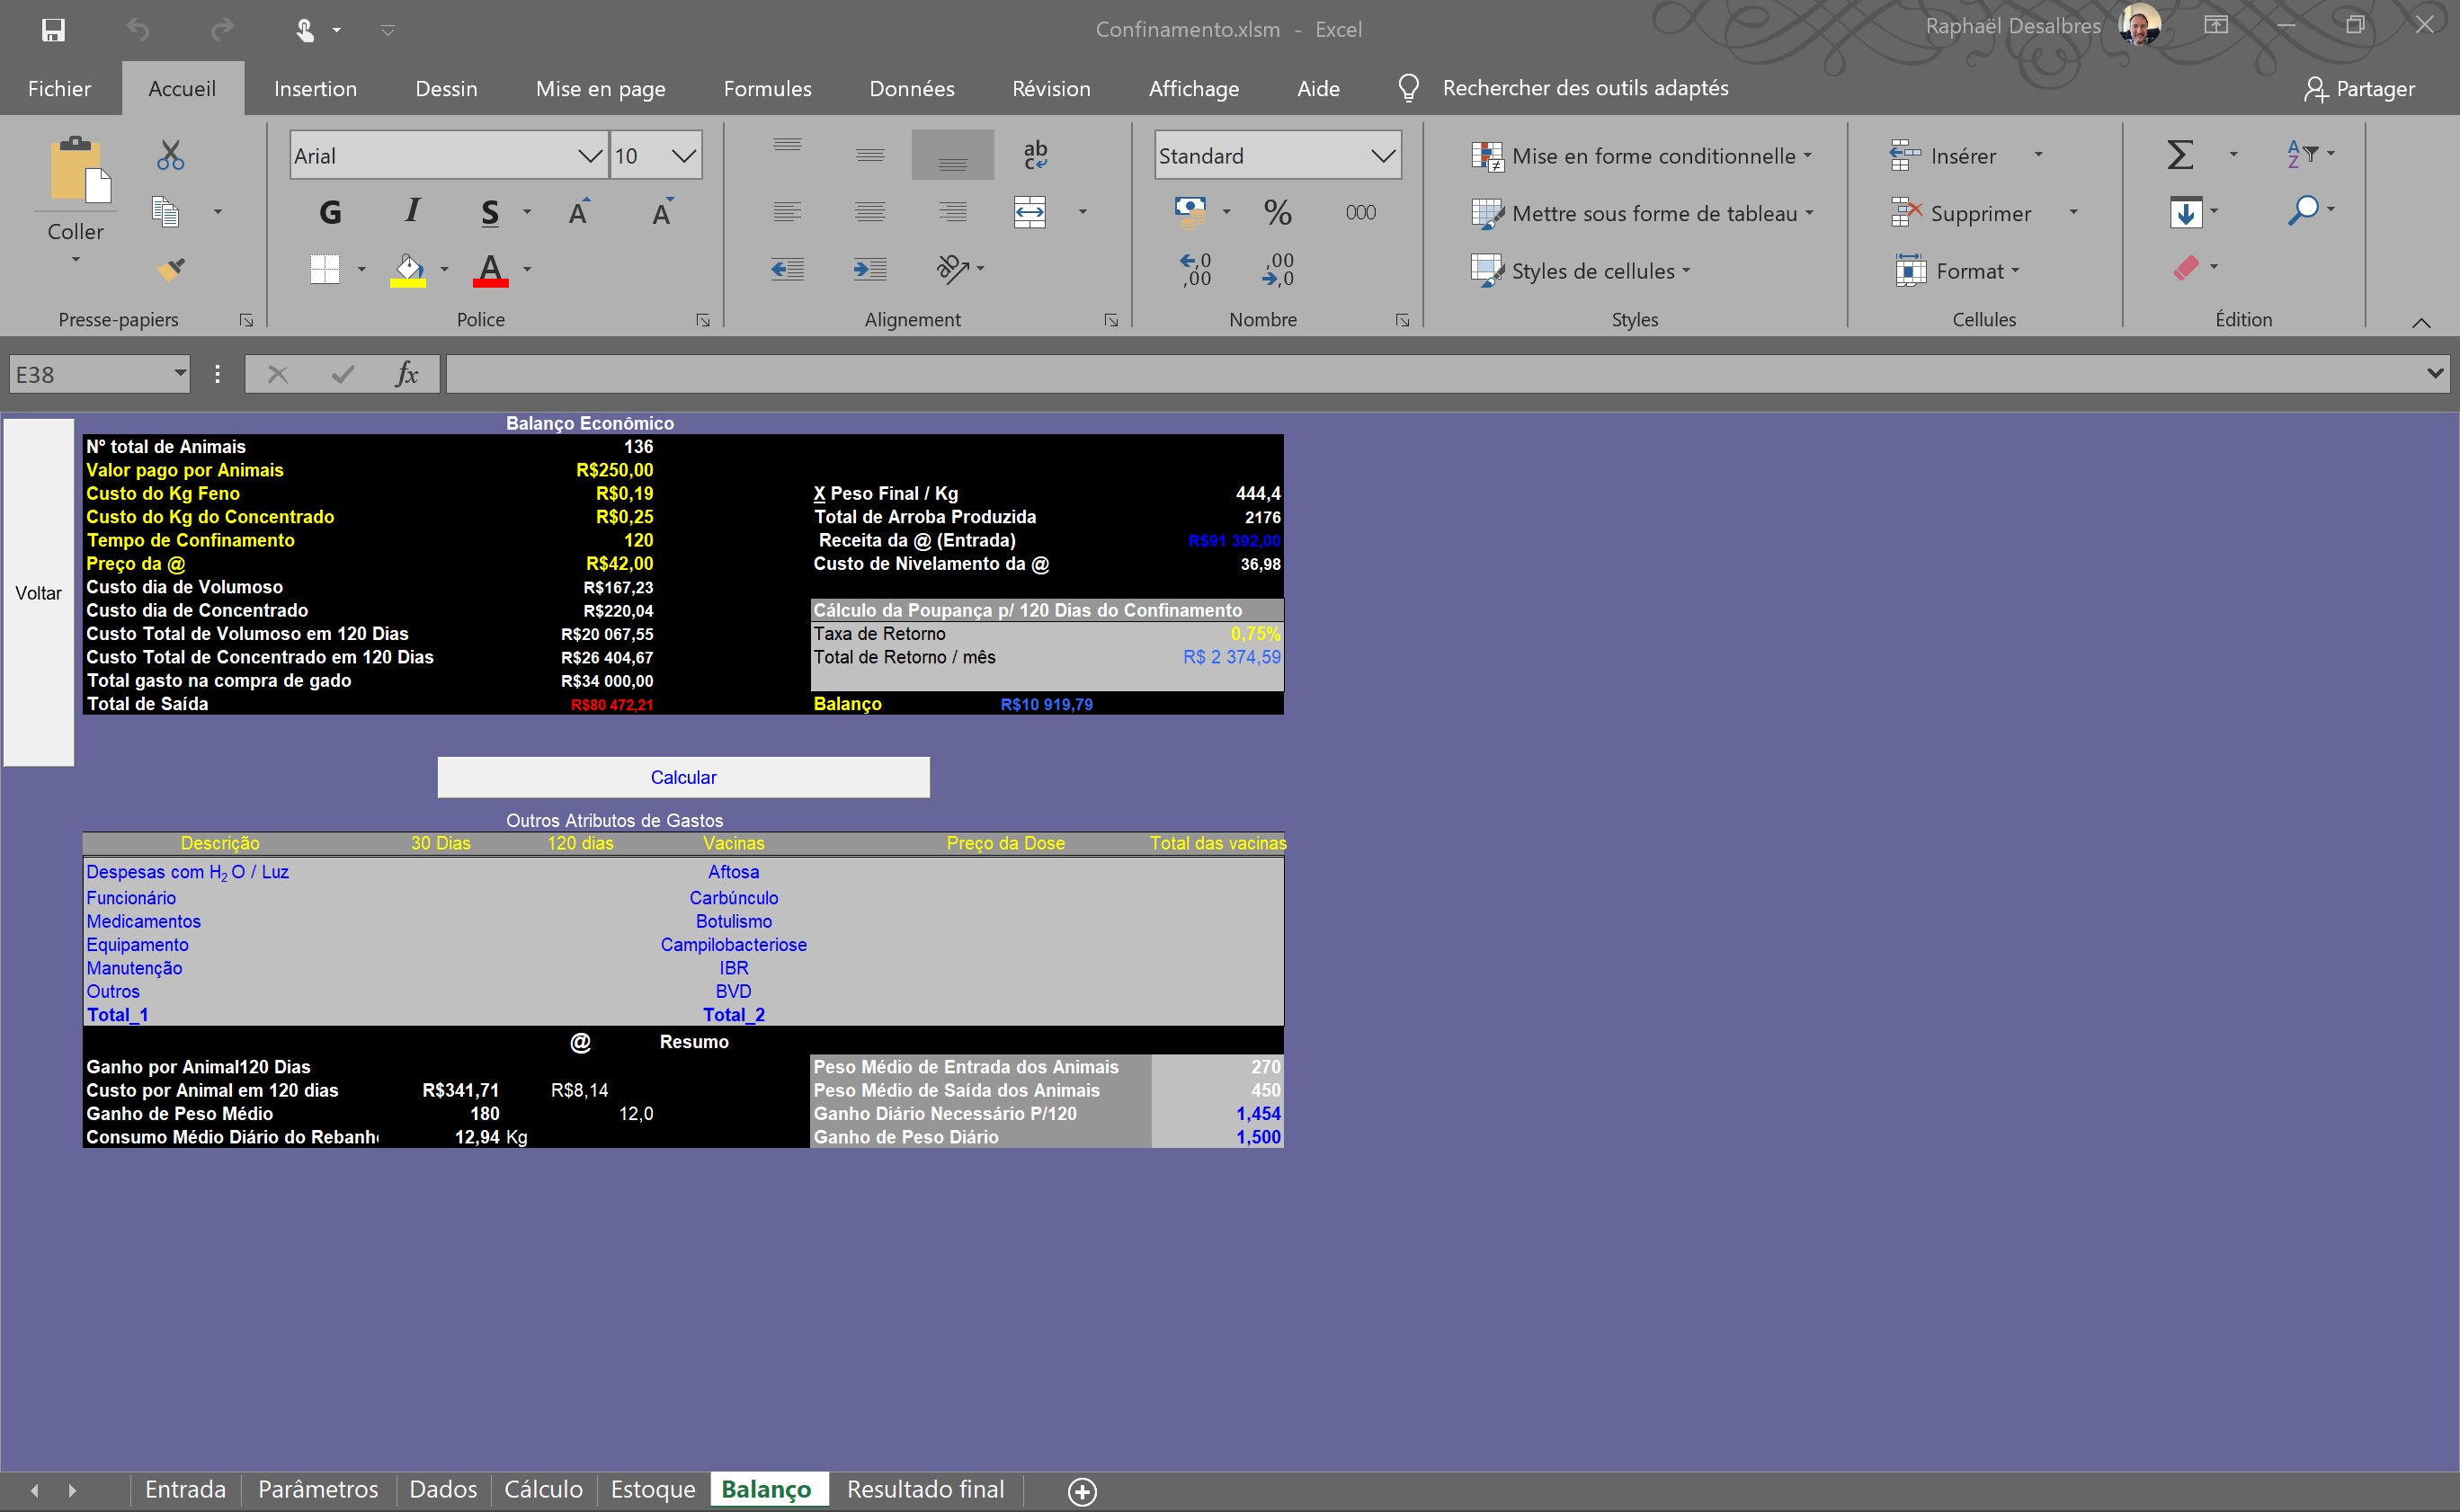Click the merge and center icon
This screenshot has height=1512, width=2460.
[x=1030, y=212]
